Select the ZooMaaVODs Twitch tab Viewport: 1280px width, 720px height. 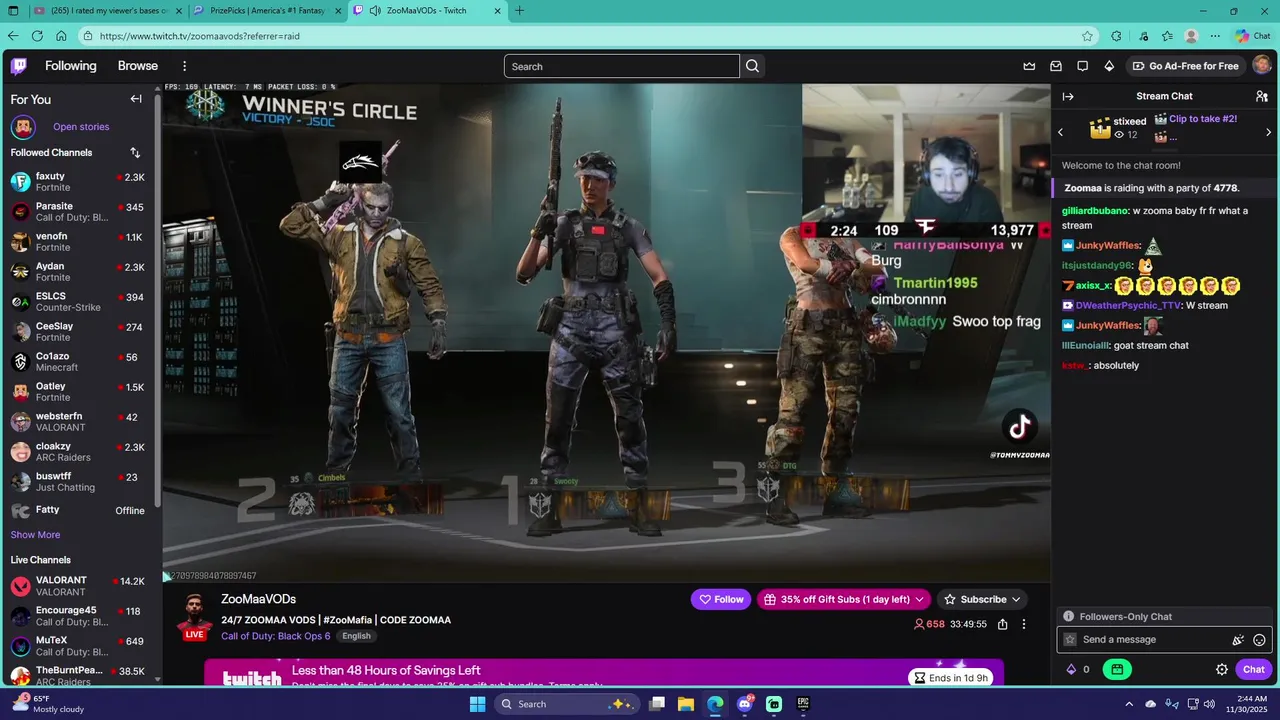pyautogui.click(x=428, y=11)
